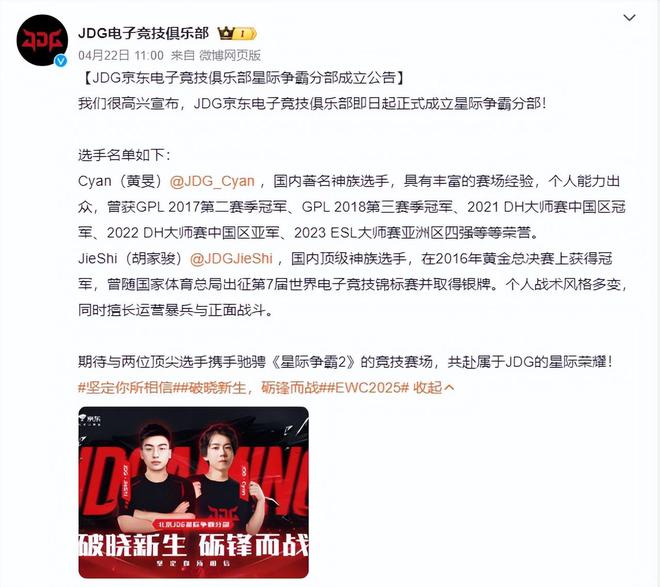Open JDG电子竞技俱乐部 account name

pyautogui.click(x=143, y=33)
